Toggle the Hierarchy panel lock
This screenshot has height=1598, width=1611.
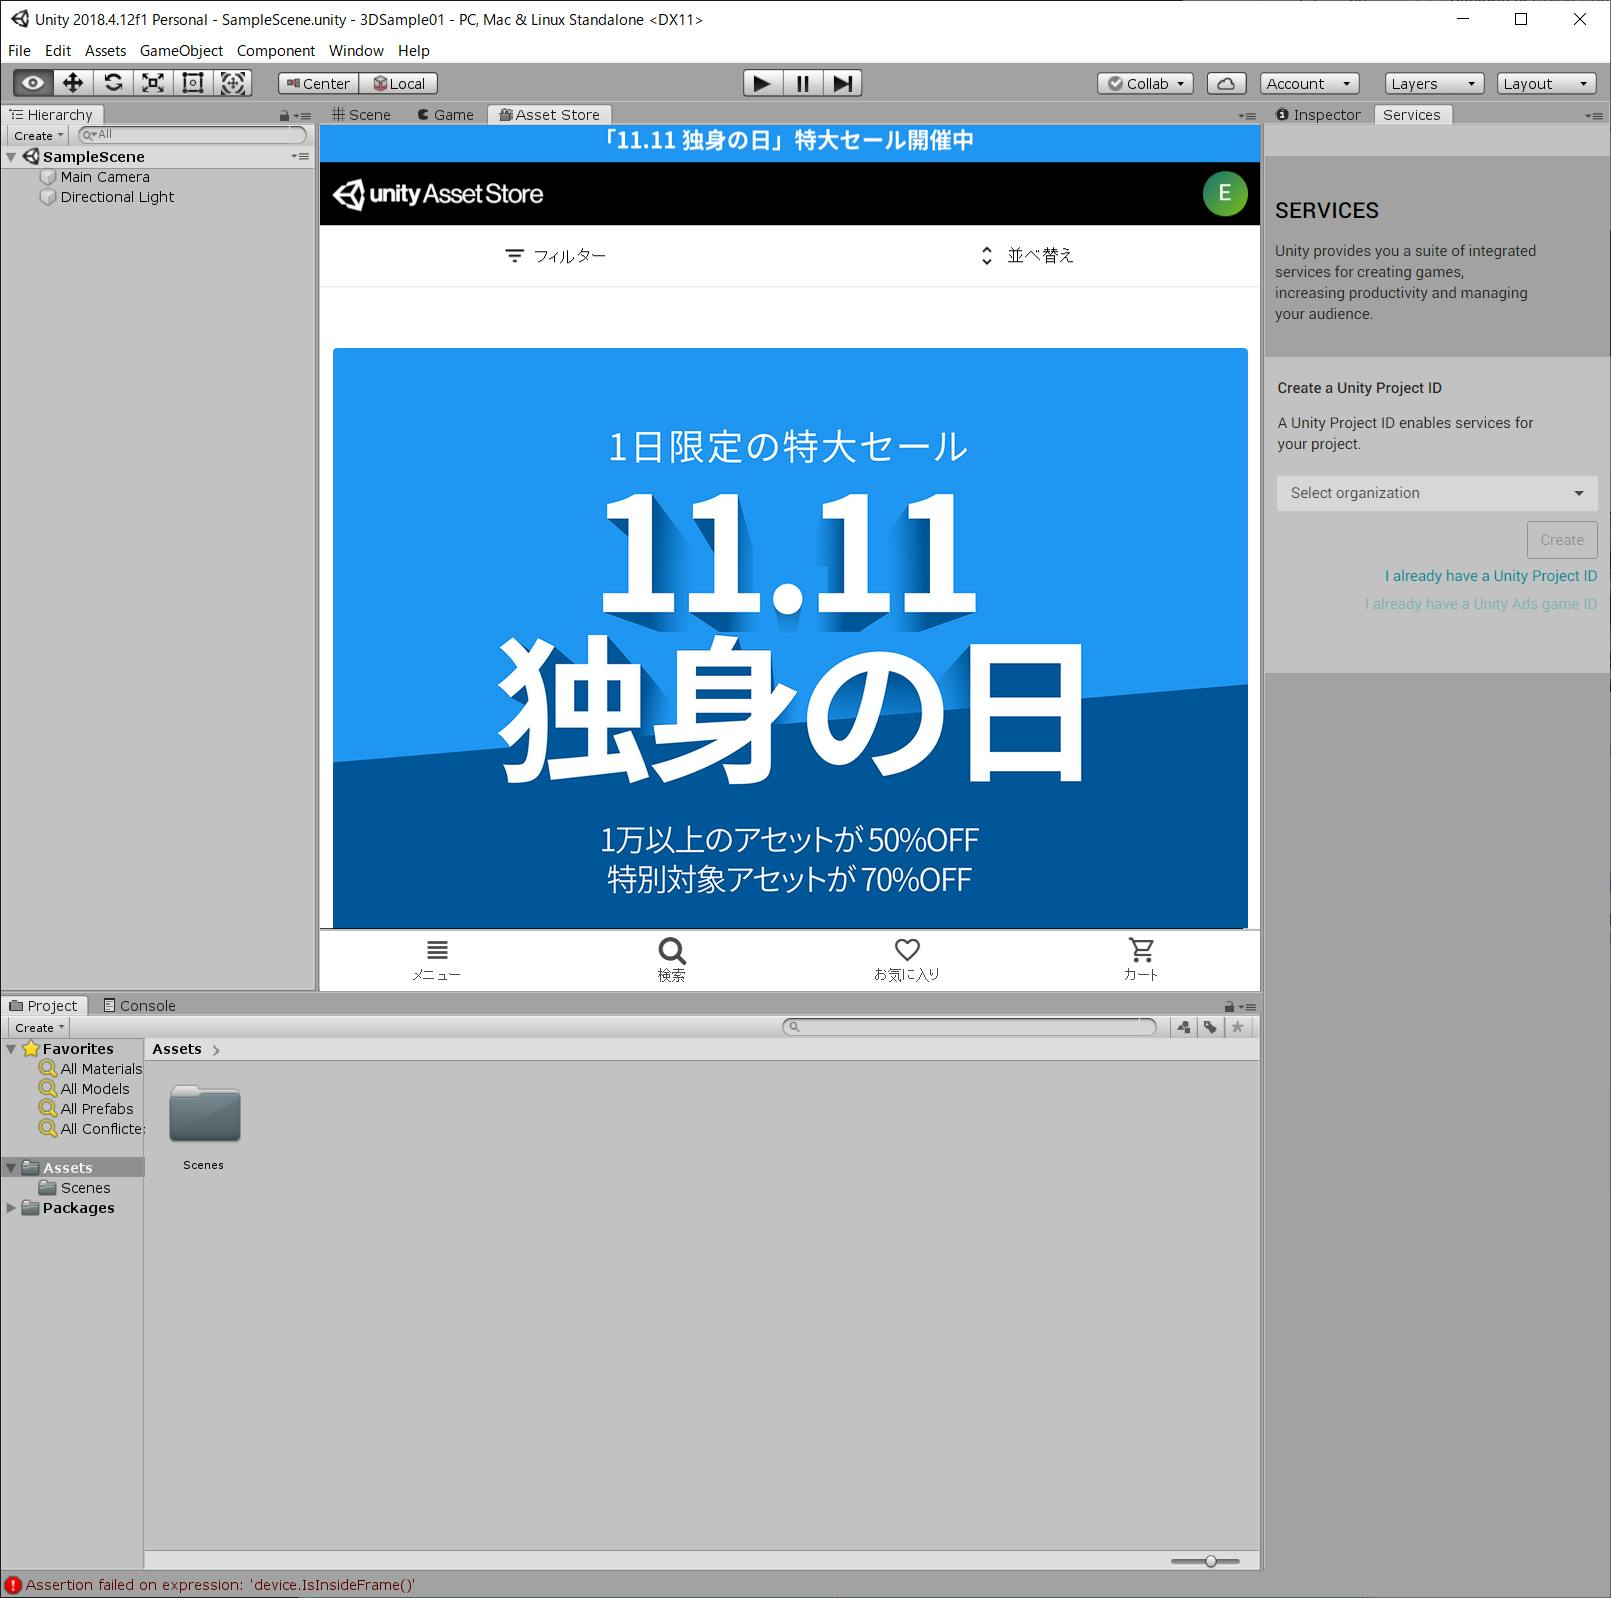(284, 116)
